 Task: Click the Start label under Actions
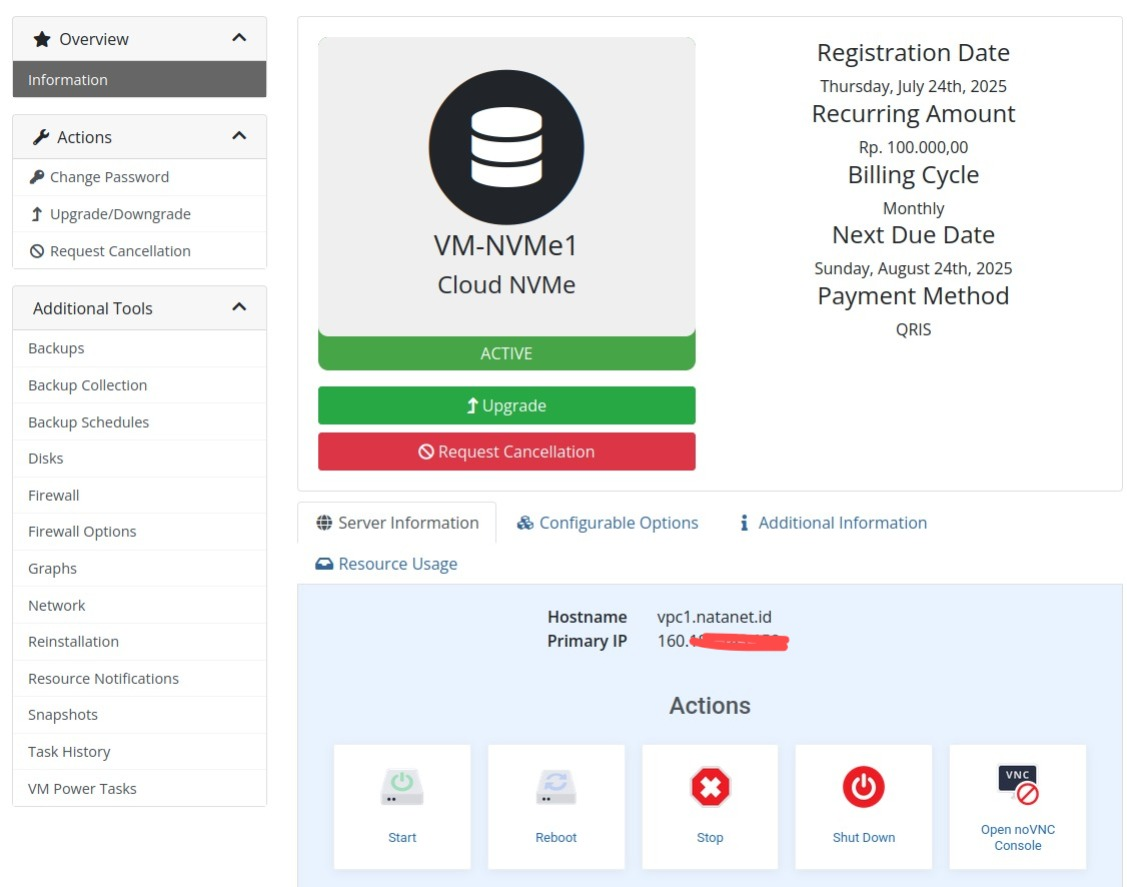(x=402, y=837)
